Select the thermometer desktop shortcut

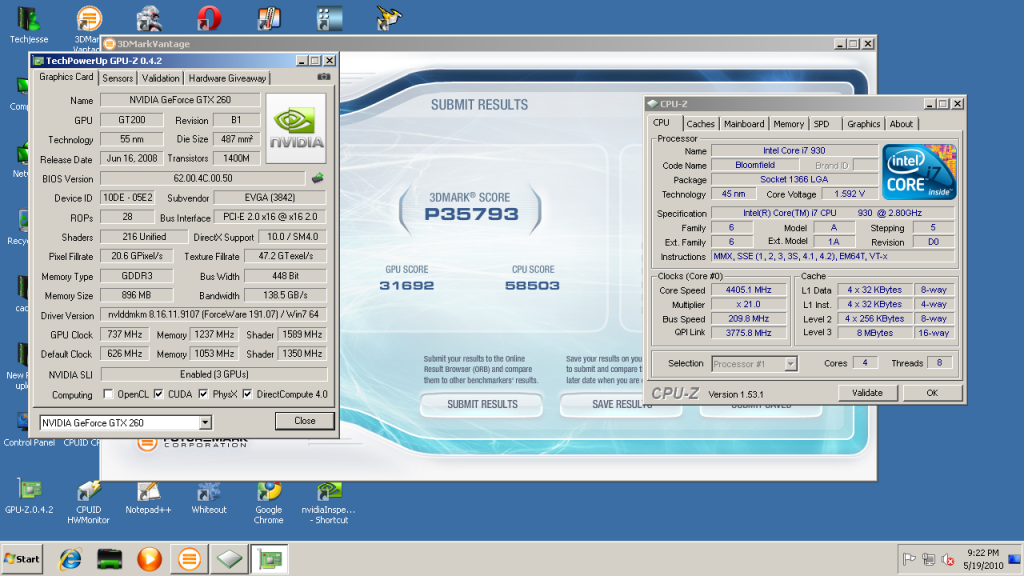click(269, 19)
